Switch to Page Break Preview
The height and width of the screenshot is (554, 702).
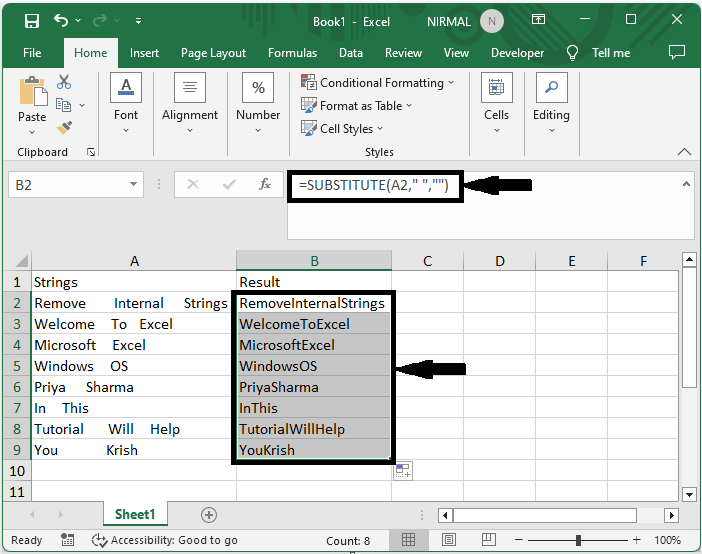tap(488, 540)
